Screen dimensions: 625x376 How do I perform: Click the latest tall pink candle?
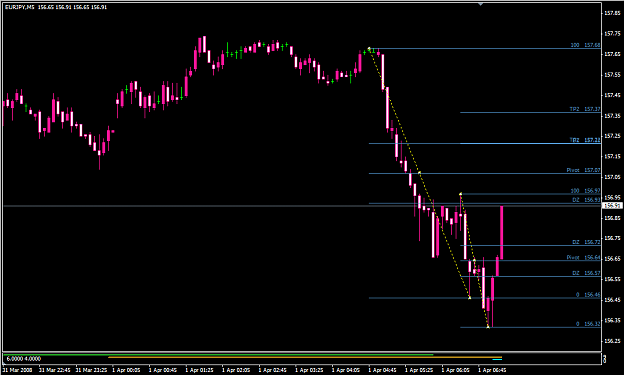pyautogui.click(x=501, y=232)
